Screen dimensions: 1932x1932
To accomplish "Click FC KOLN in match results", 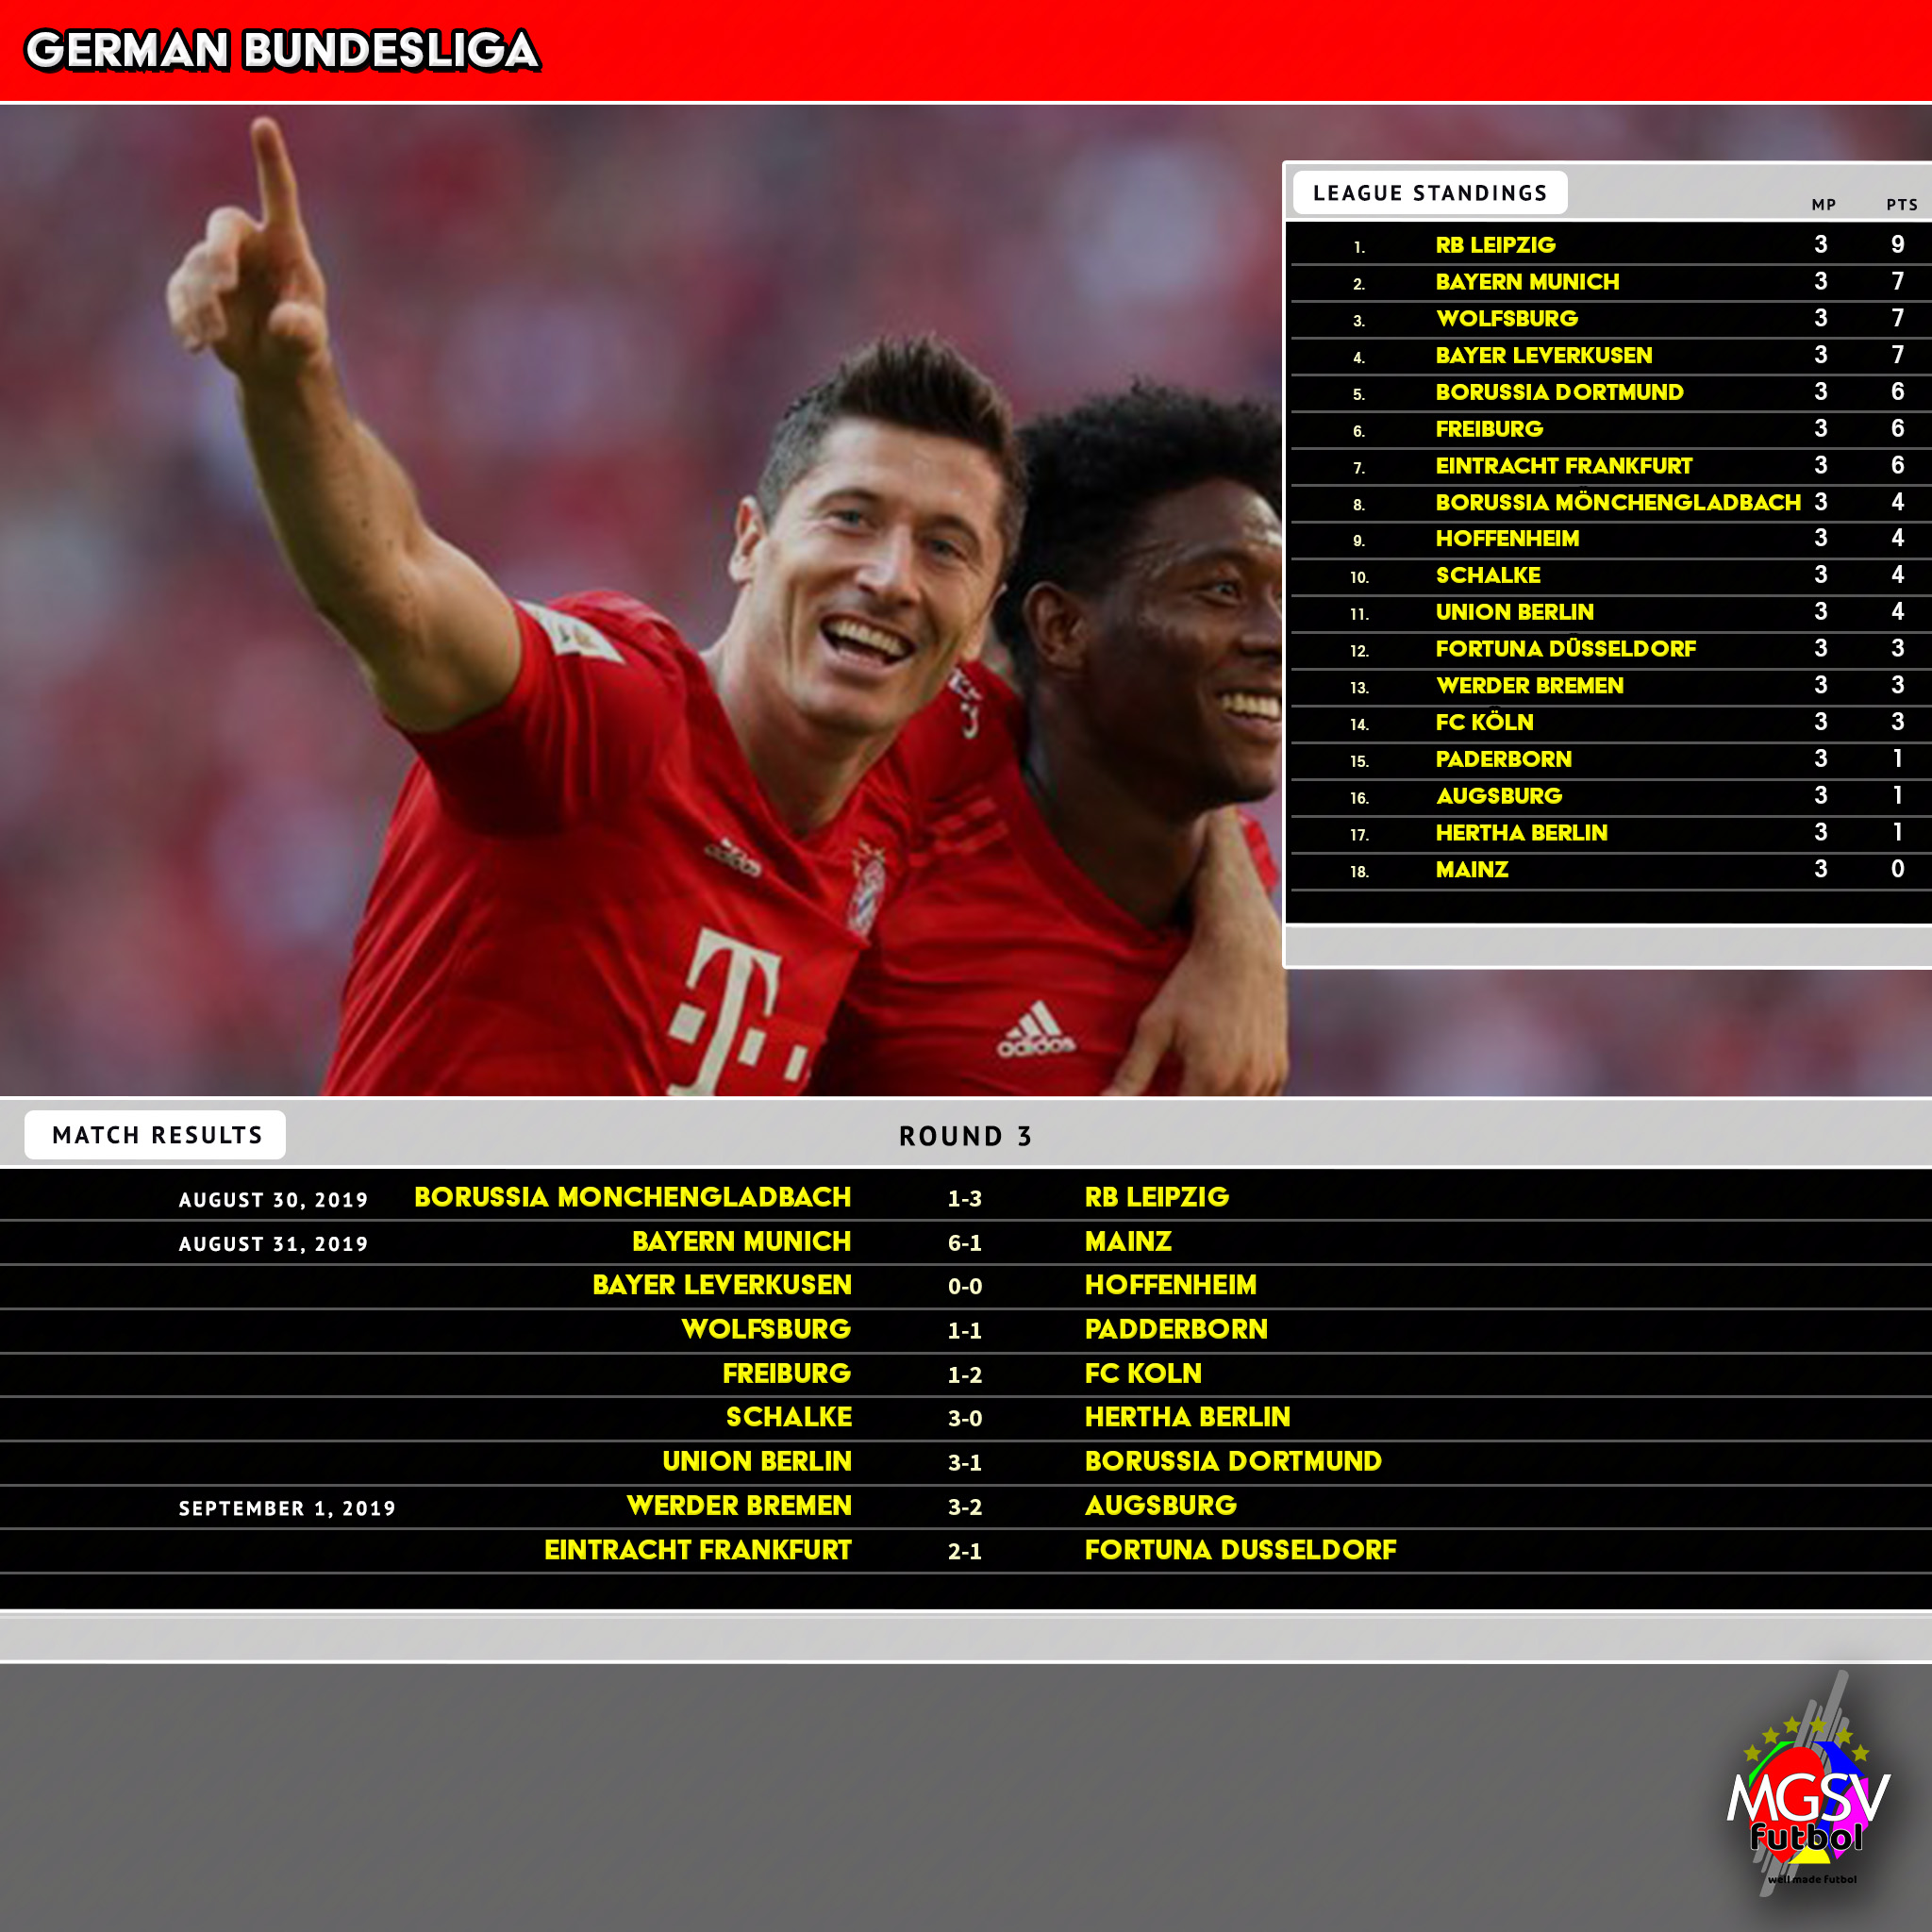I will point(1143,1373).
